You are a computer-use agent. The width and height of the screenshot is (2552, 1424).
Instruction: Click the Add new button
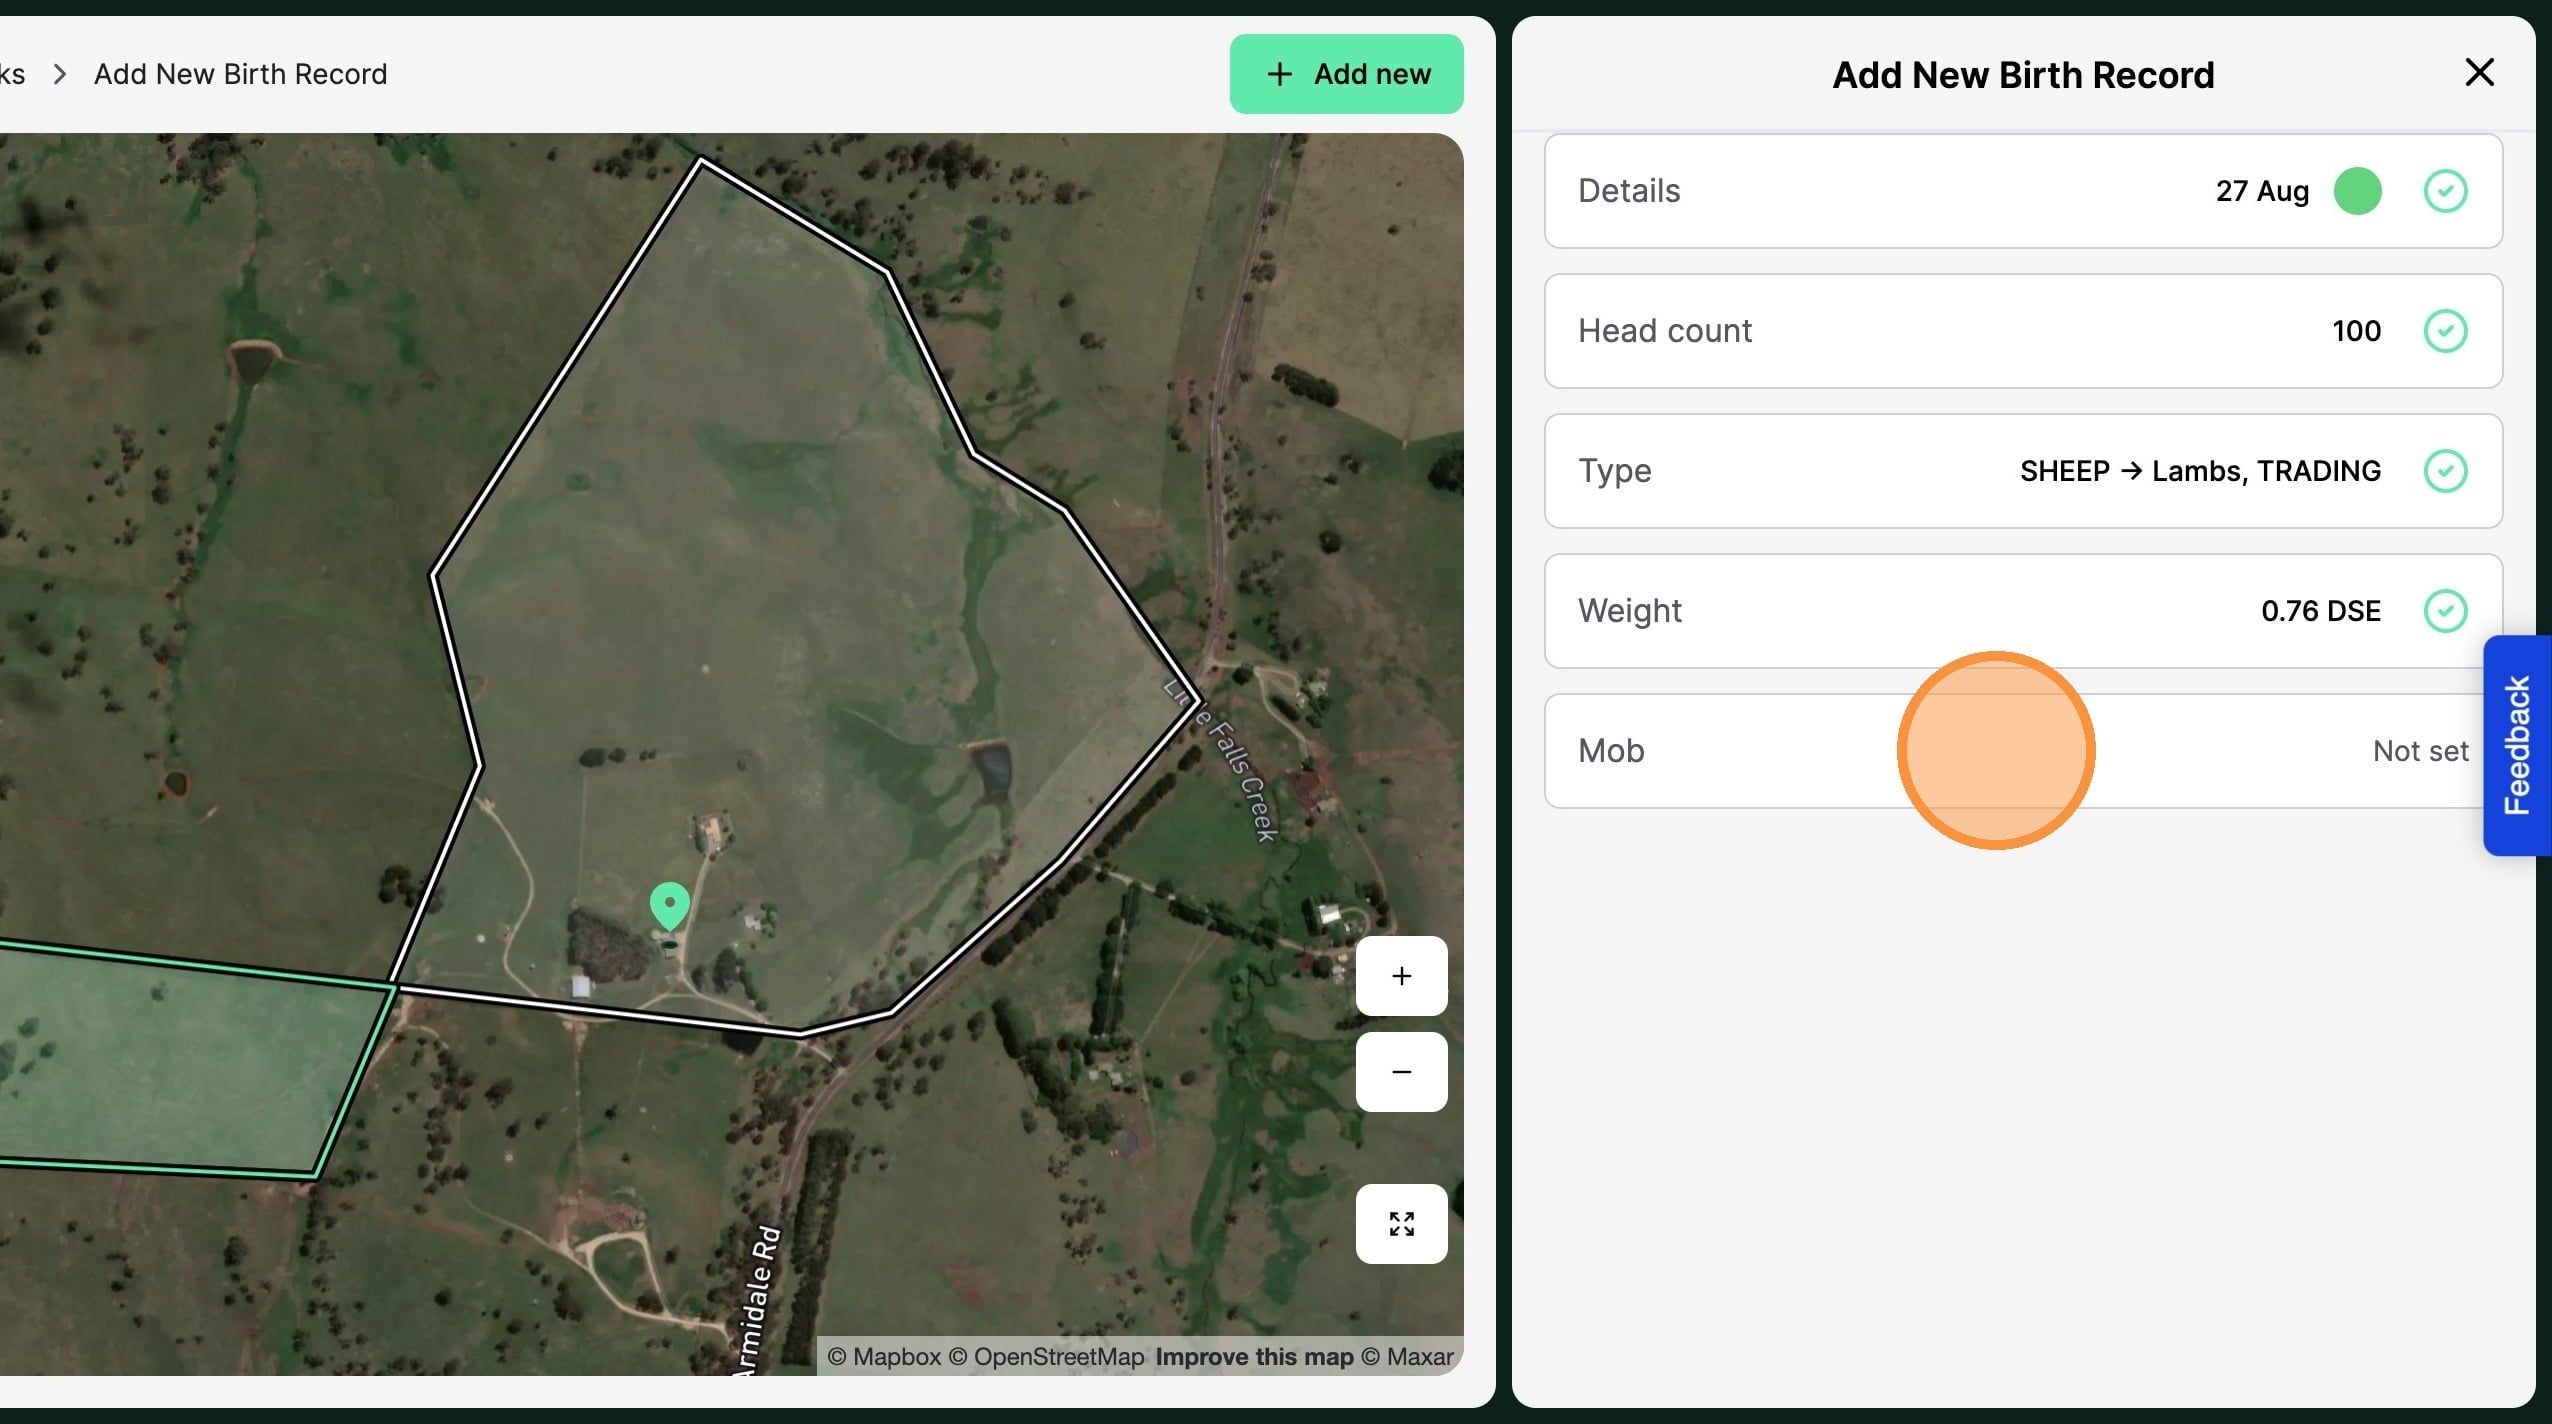(x=1346, y=74)
